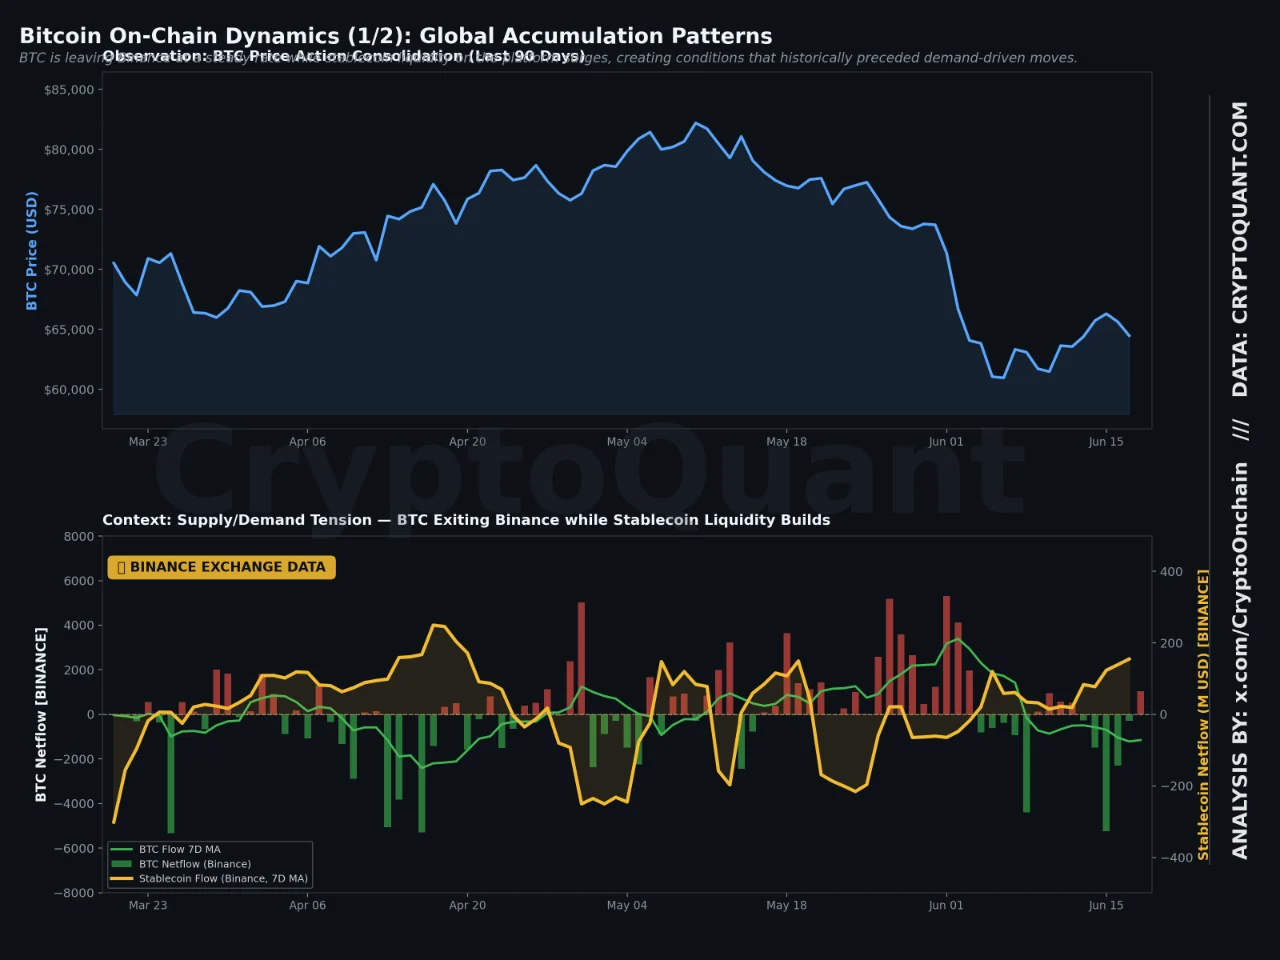Select 'Jun 01' under the netflow chart

pyautogui.click(x=946, y=906)
